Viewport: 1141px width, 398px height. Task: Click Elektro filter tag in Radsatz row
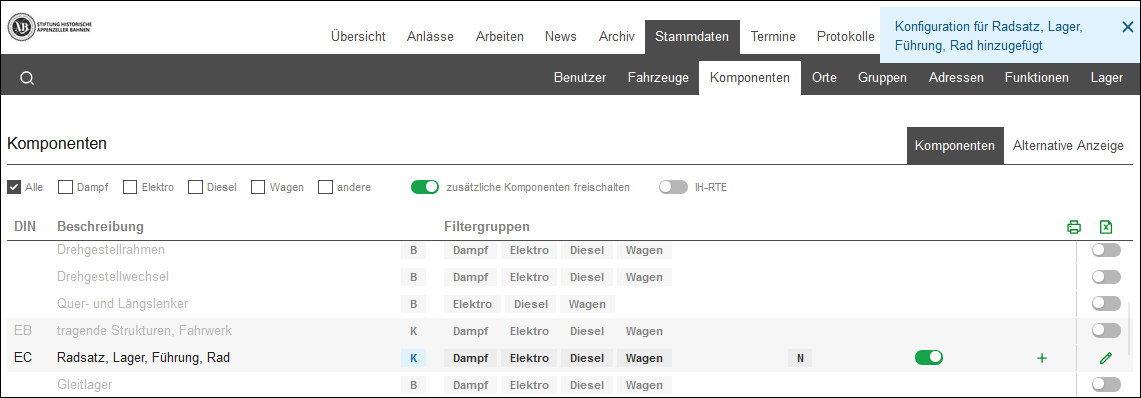pos(529,358)
